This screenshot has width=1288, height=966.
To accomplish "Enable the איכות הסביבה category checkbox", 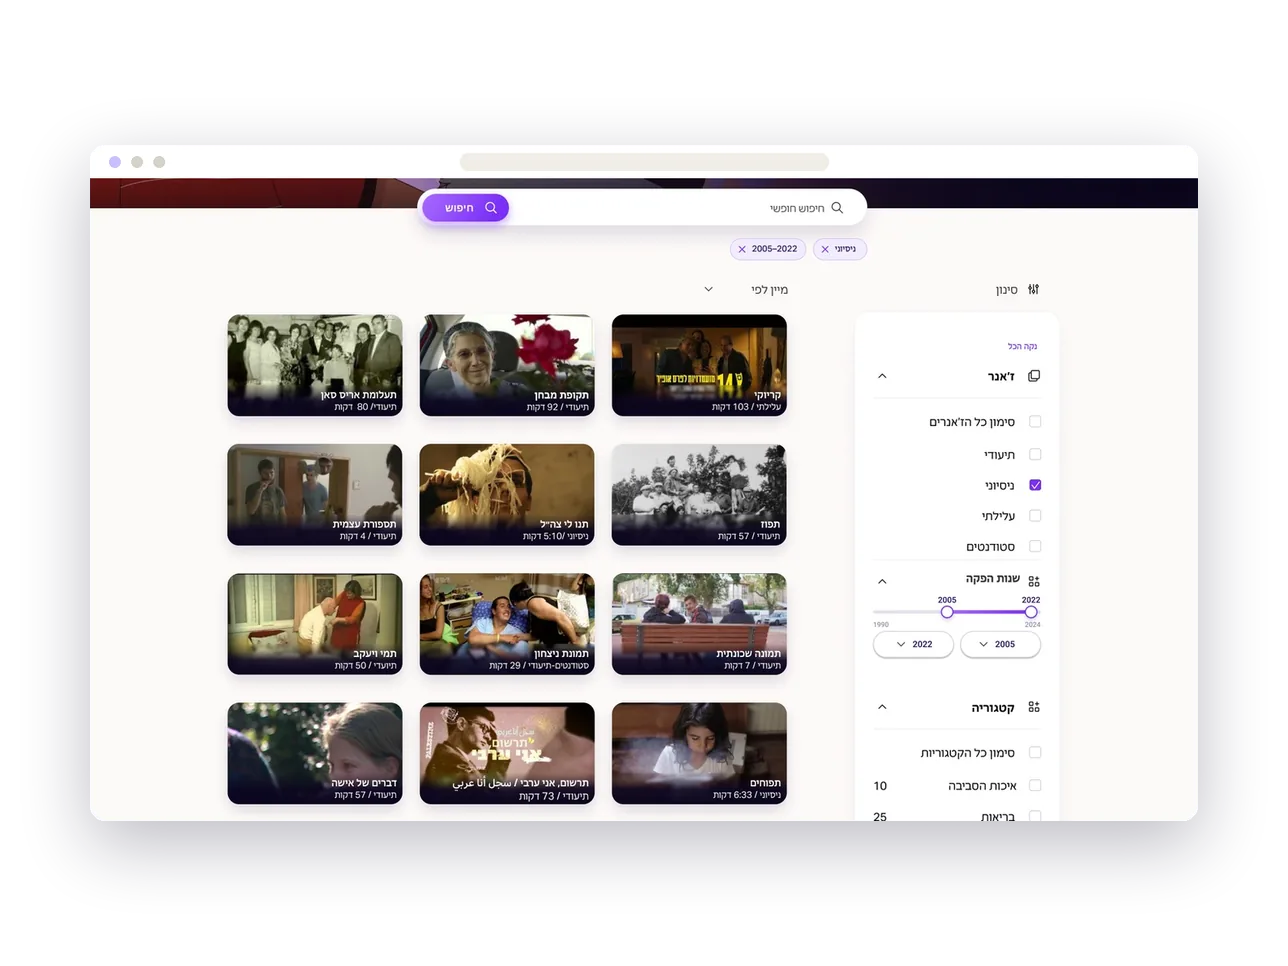I will [1035, 786].
